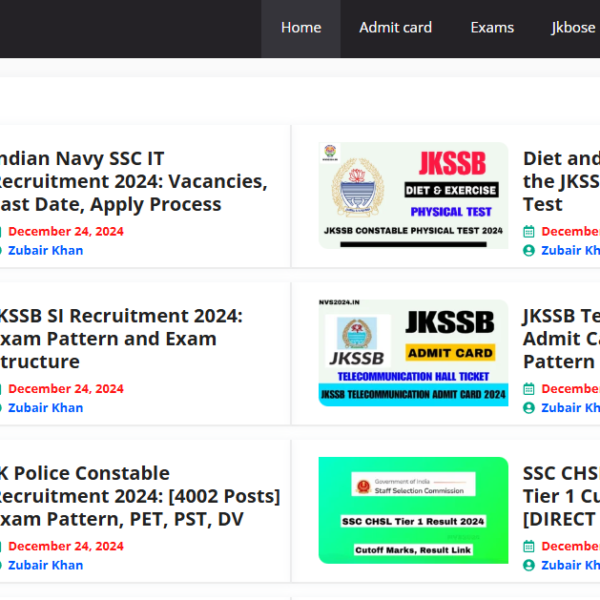Open JK Police Constable Recruitment article
Screen dimensions: 600x600
pyautogui.click(x=140, y=496)
